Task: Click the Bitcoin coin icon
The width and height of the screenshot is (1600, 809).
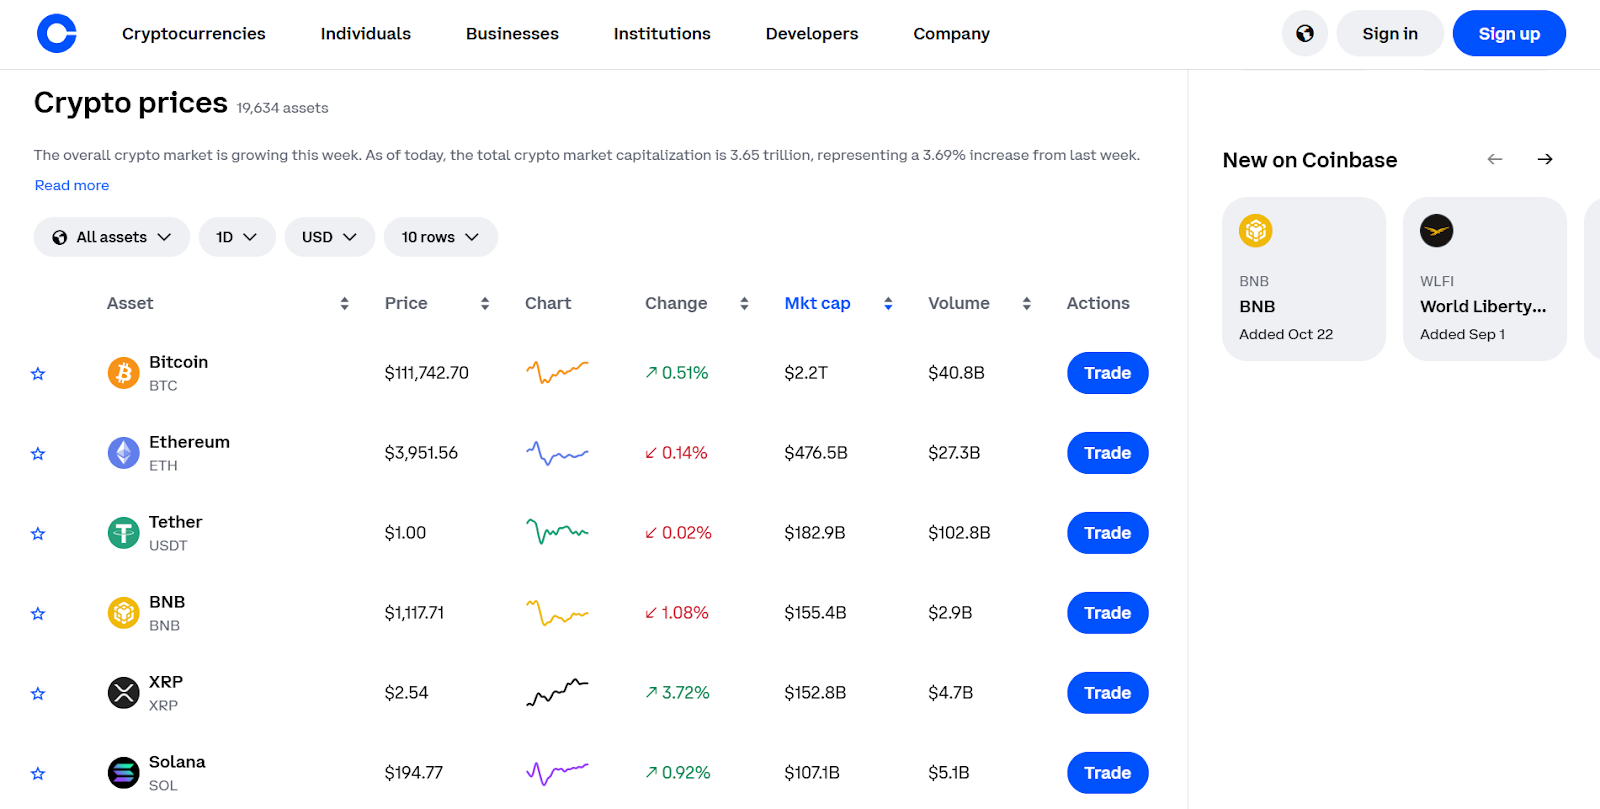Action: [124, 373]
